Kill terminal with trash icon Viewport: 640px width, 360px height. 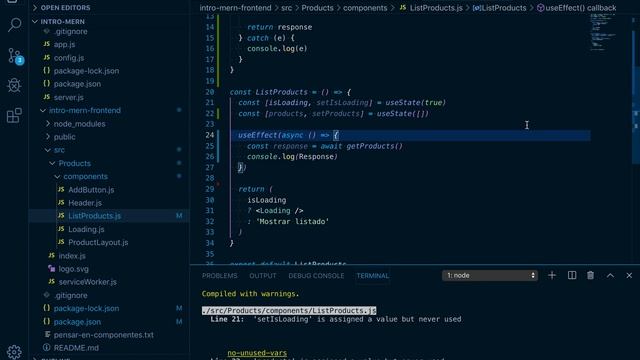click(x=590, y=276)
